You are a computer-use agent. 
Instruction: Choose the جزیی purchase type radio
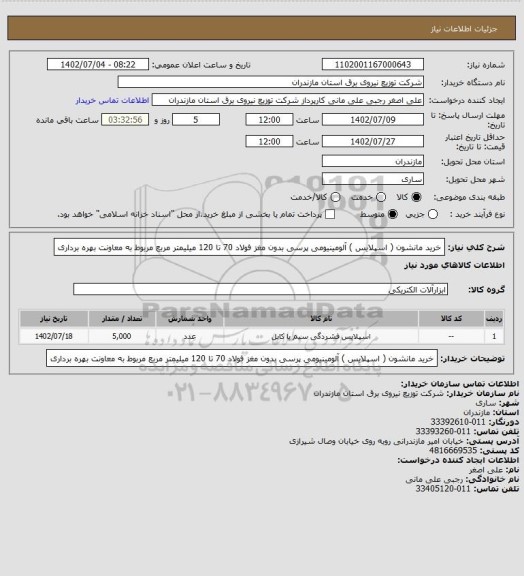433,214
